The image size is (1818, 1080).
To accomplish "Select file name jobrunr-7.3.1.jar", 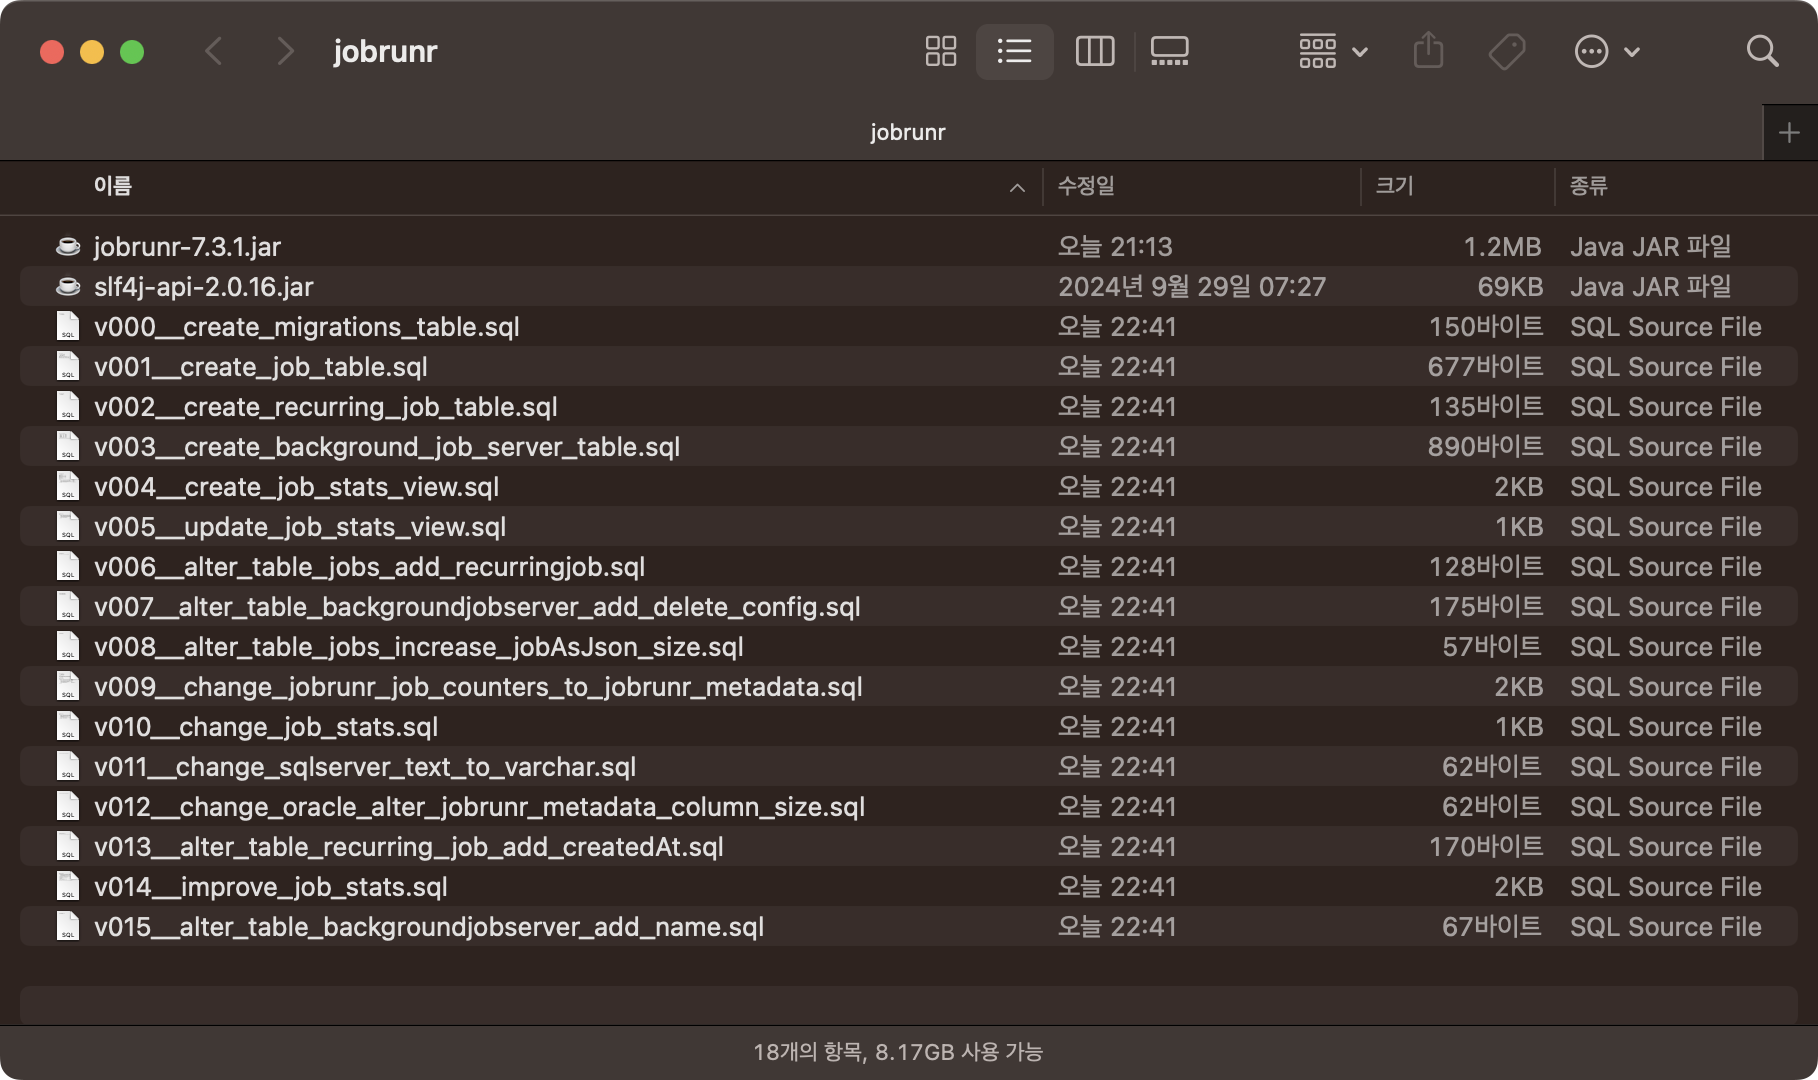I will tap(187, 246).
